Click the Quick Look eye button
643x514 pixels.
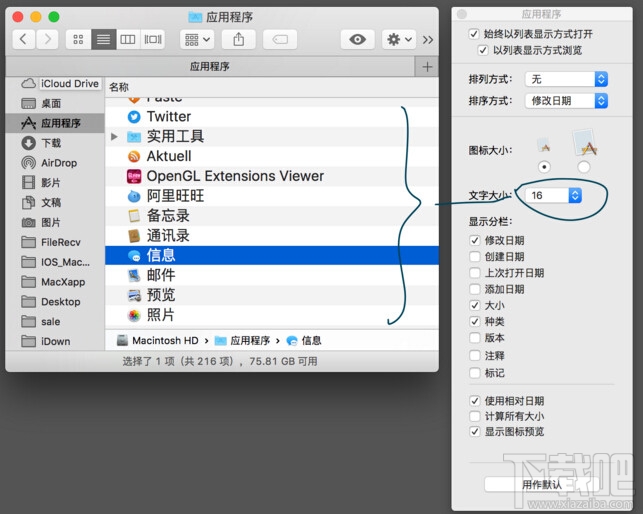pos(357,39)
